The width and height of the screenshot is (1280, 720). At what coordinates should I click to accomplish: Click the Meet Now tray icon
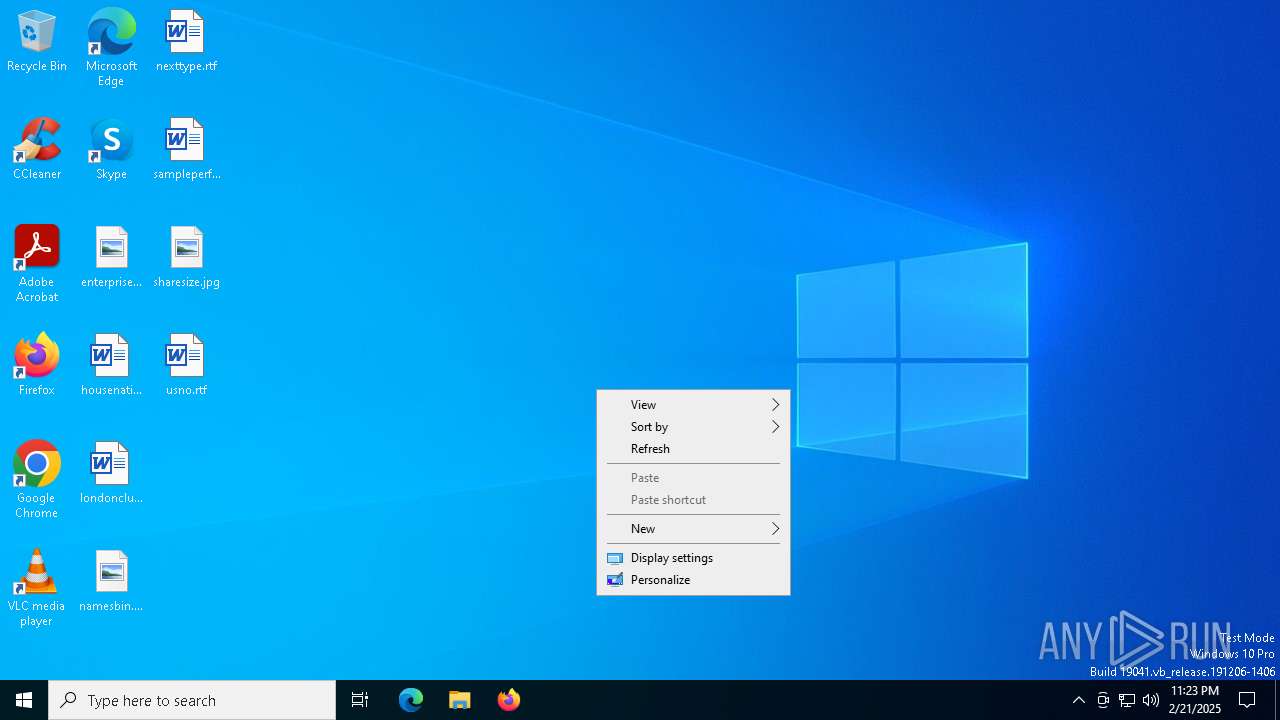point(1103,700)
